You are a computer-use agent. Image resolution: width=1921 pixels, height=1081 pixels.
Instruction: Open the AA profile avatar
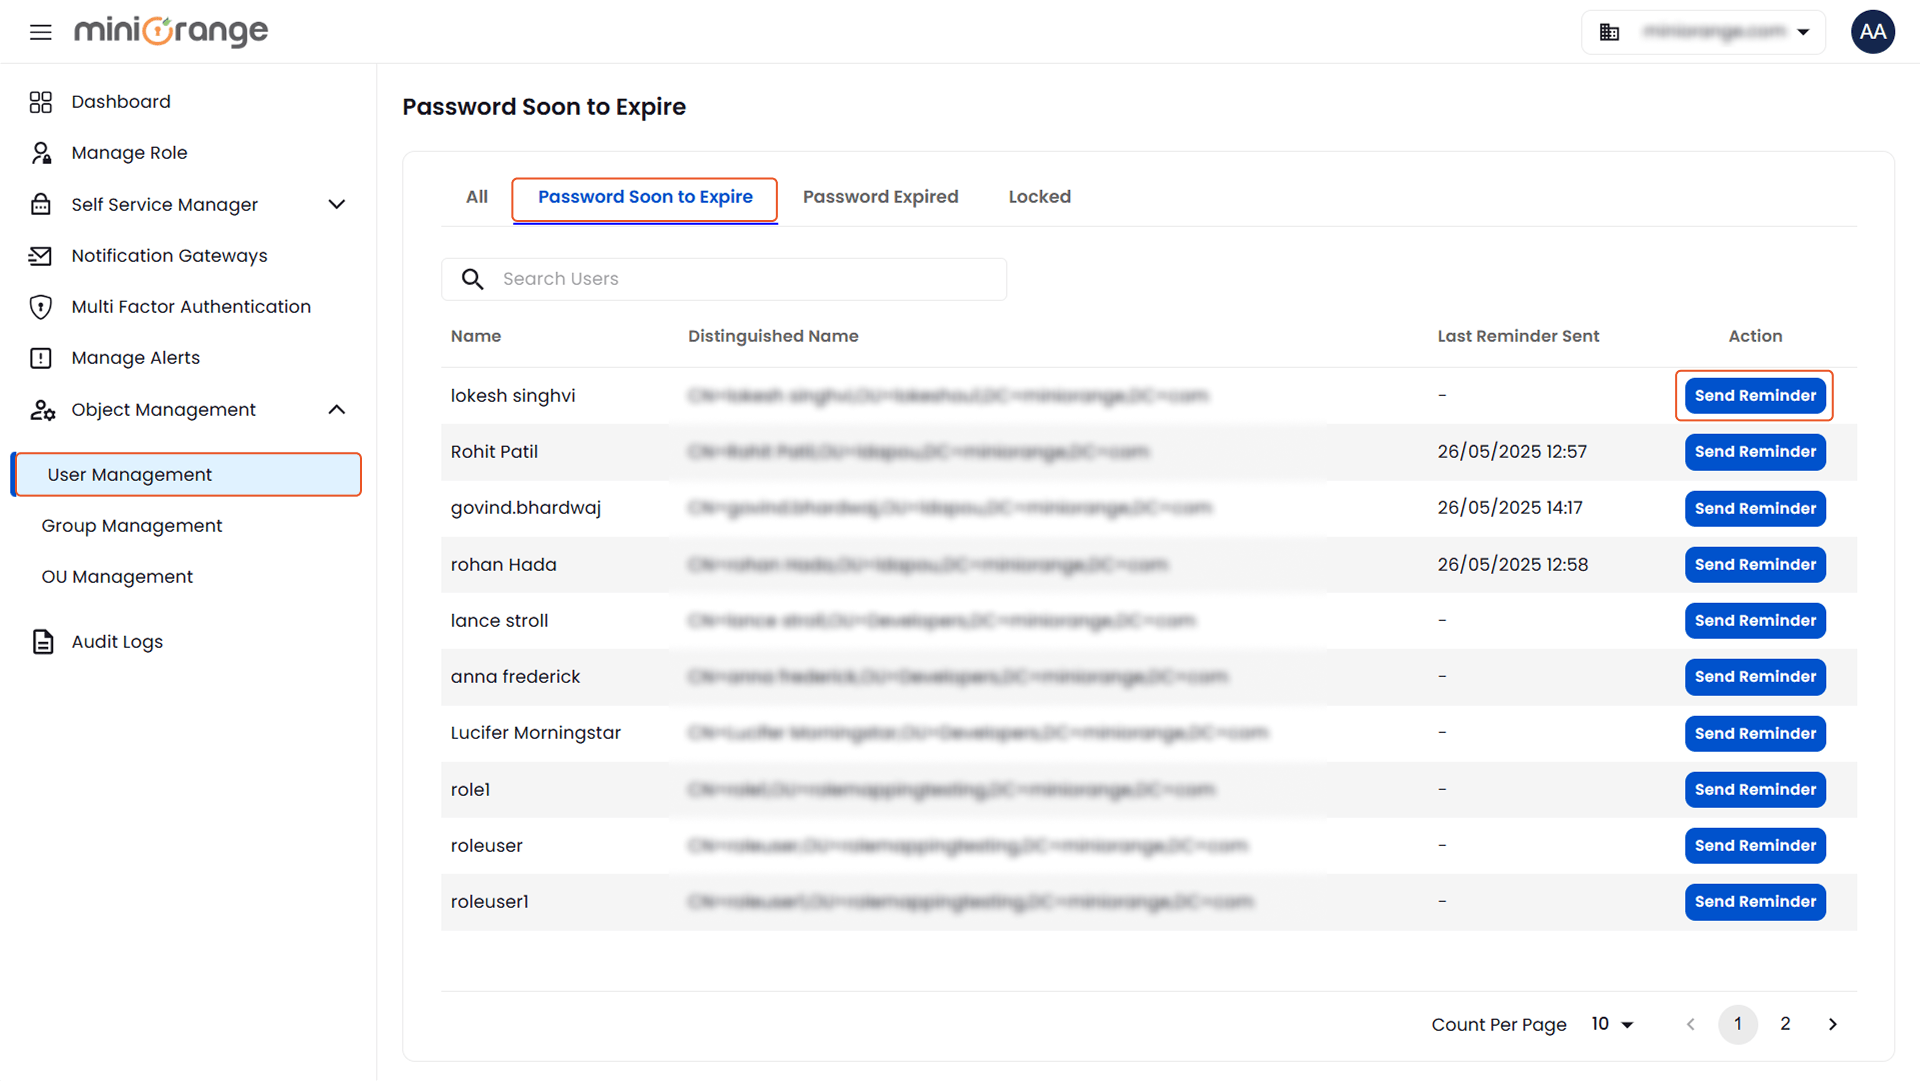[x=1872, y=31]
